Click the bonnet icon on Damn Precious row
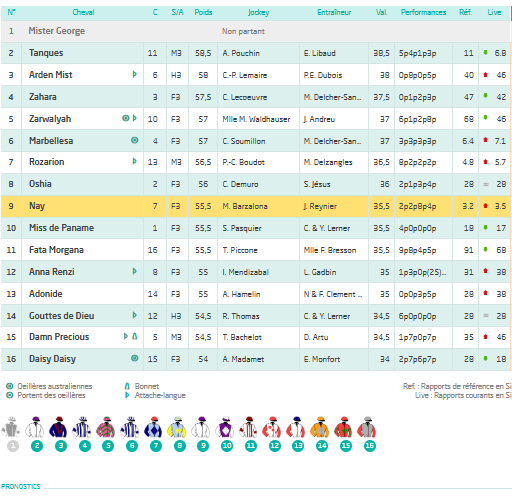This screenshot has height=499, width=512. click(135, 336)
